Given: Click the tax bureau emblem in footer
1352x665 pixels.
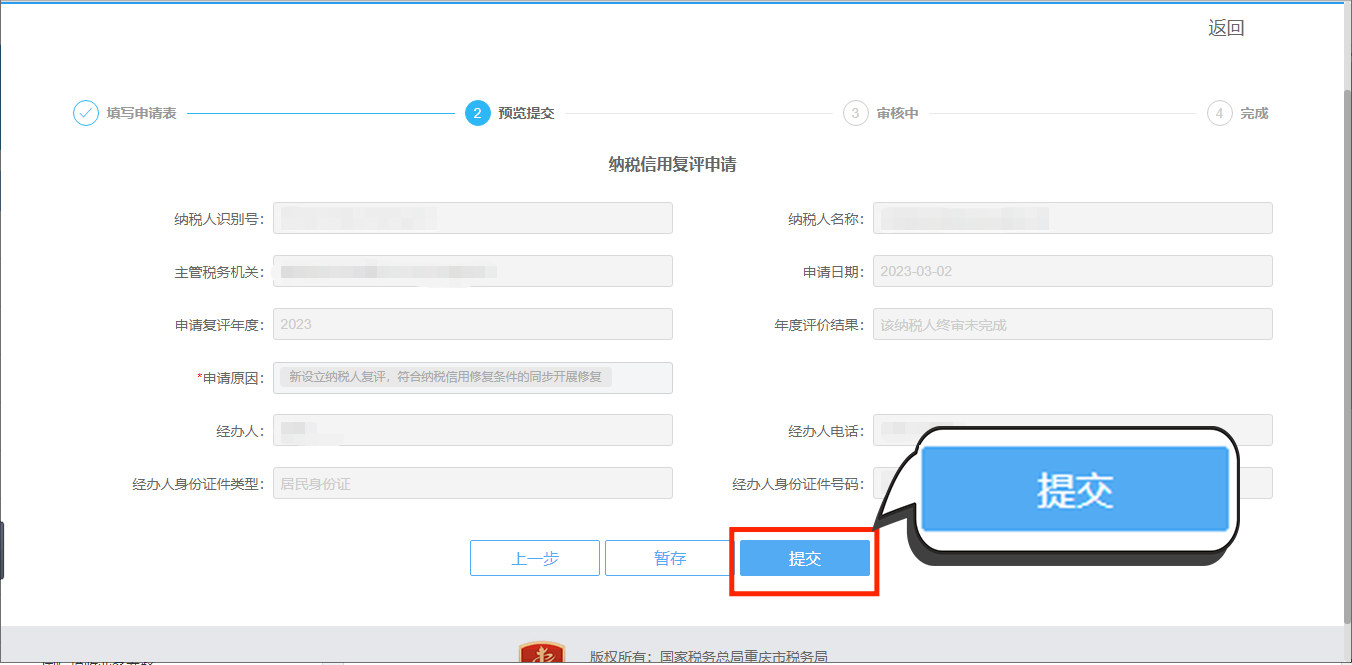Looking at the screenshot, I should tap(541, 653).
